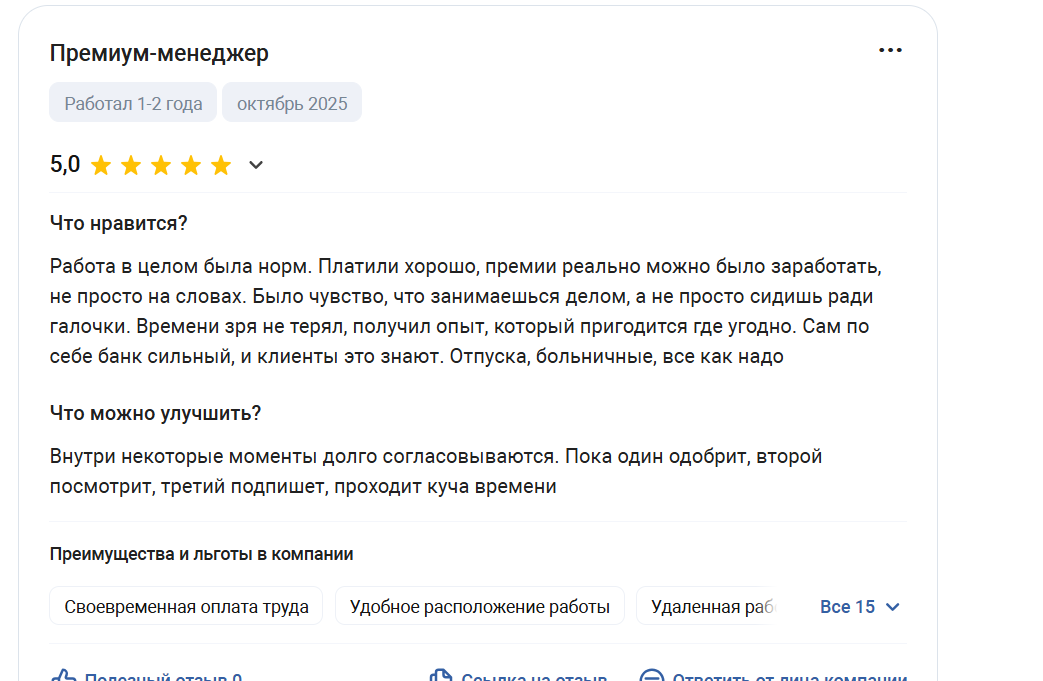Open the three-dots review options menu
This screenshot has width=1043, height=681.
890,51
